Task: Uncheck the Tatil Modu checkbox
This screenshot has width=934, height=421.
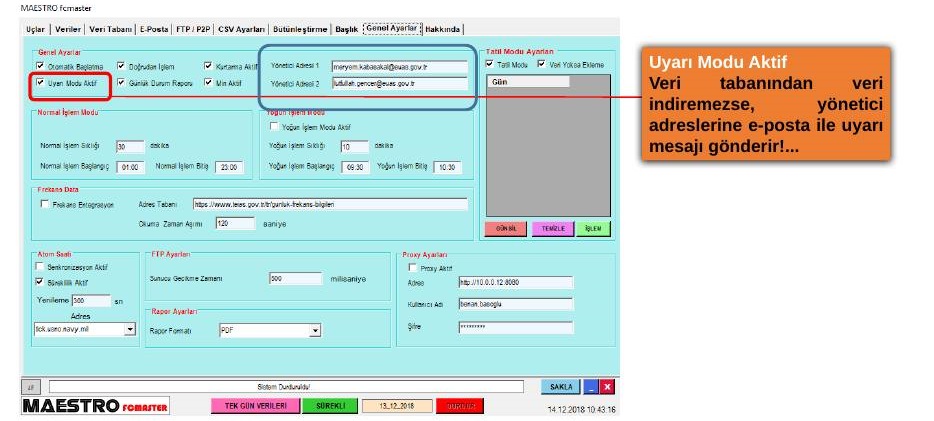Action: pyautogui.click(x=490, y=64)
